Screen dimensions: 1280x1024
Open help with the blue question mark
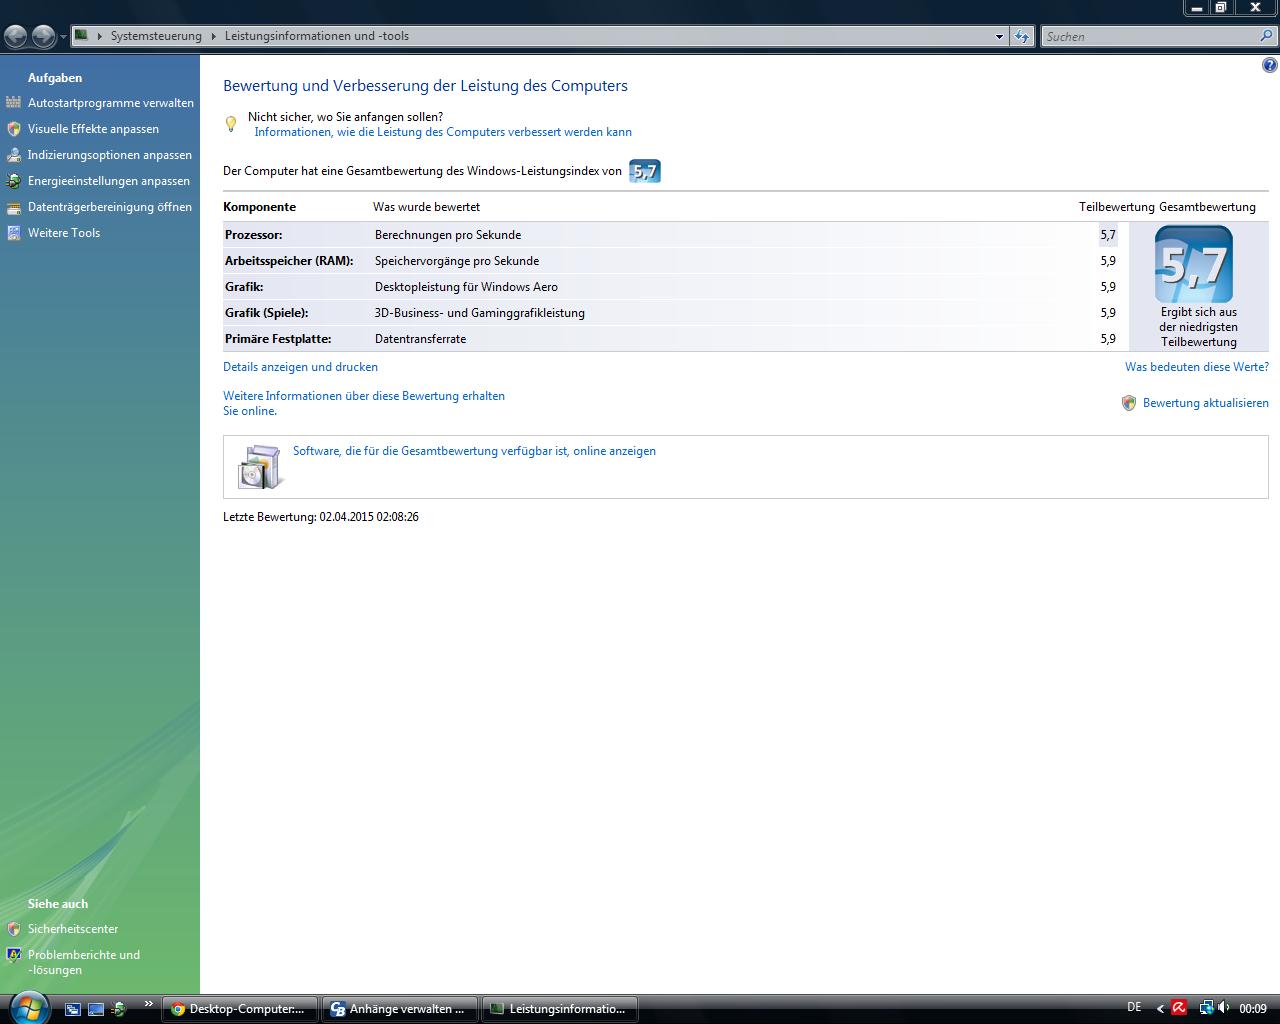(x=1270, y=66)
